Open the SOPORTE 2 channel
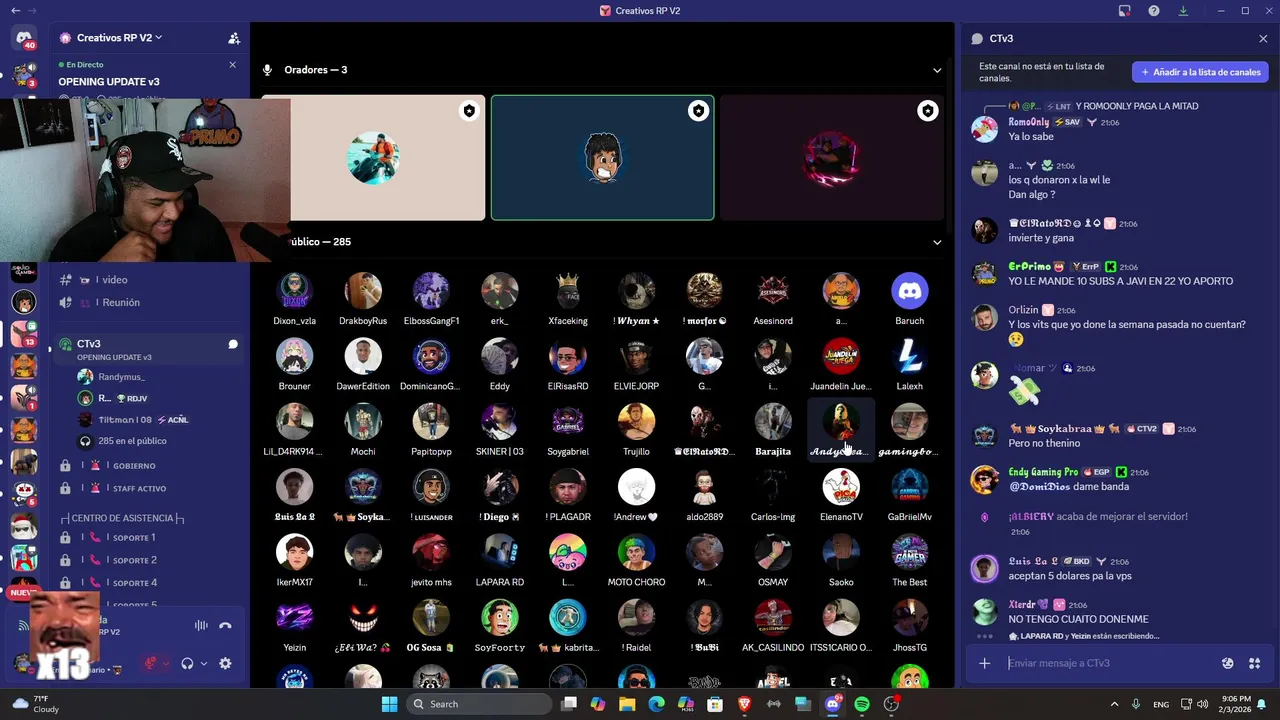 click(x=150, y=560)
